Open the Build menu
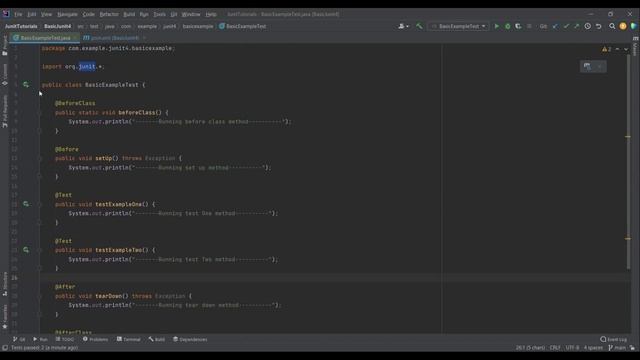The image size is (640, 360). tap(129, 14)
